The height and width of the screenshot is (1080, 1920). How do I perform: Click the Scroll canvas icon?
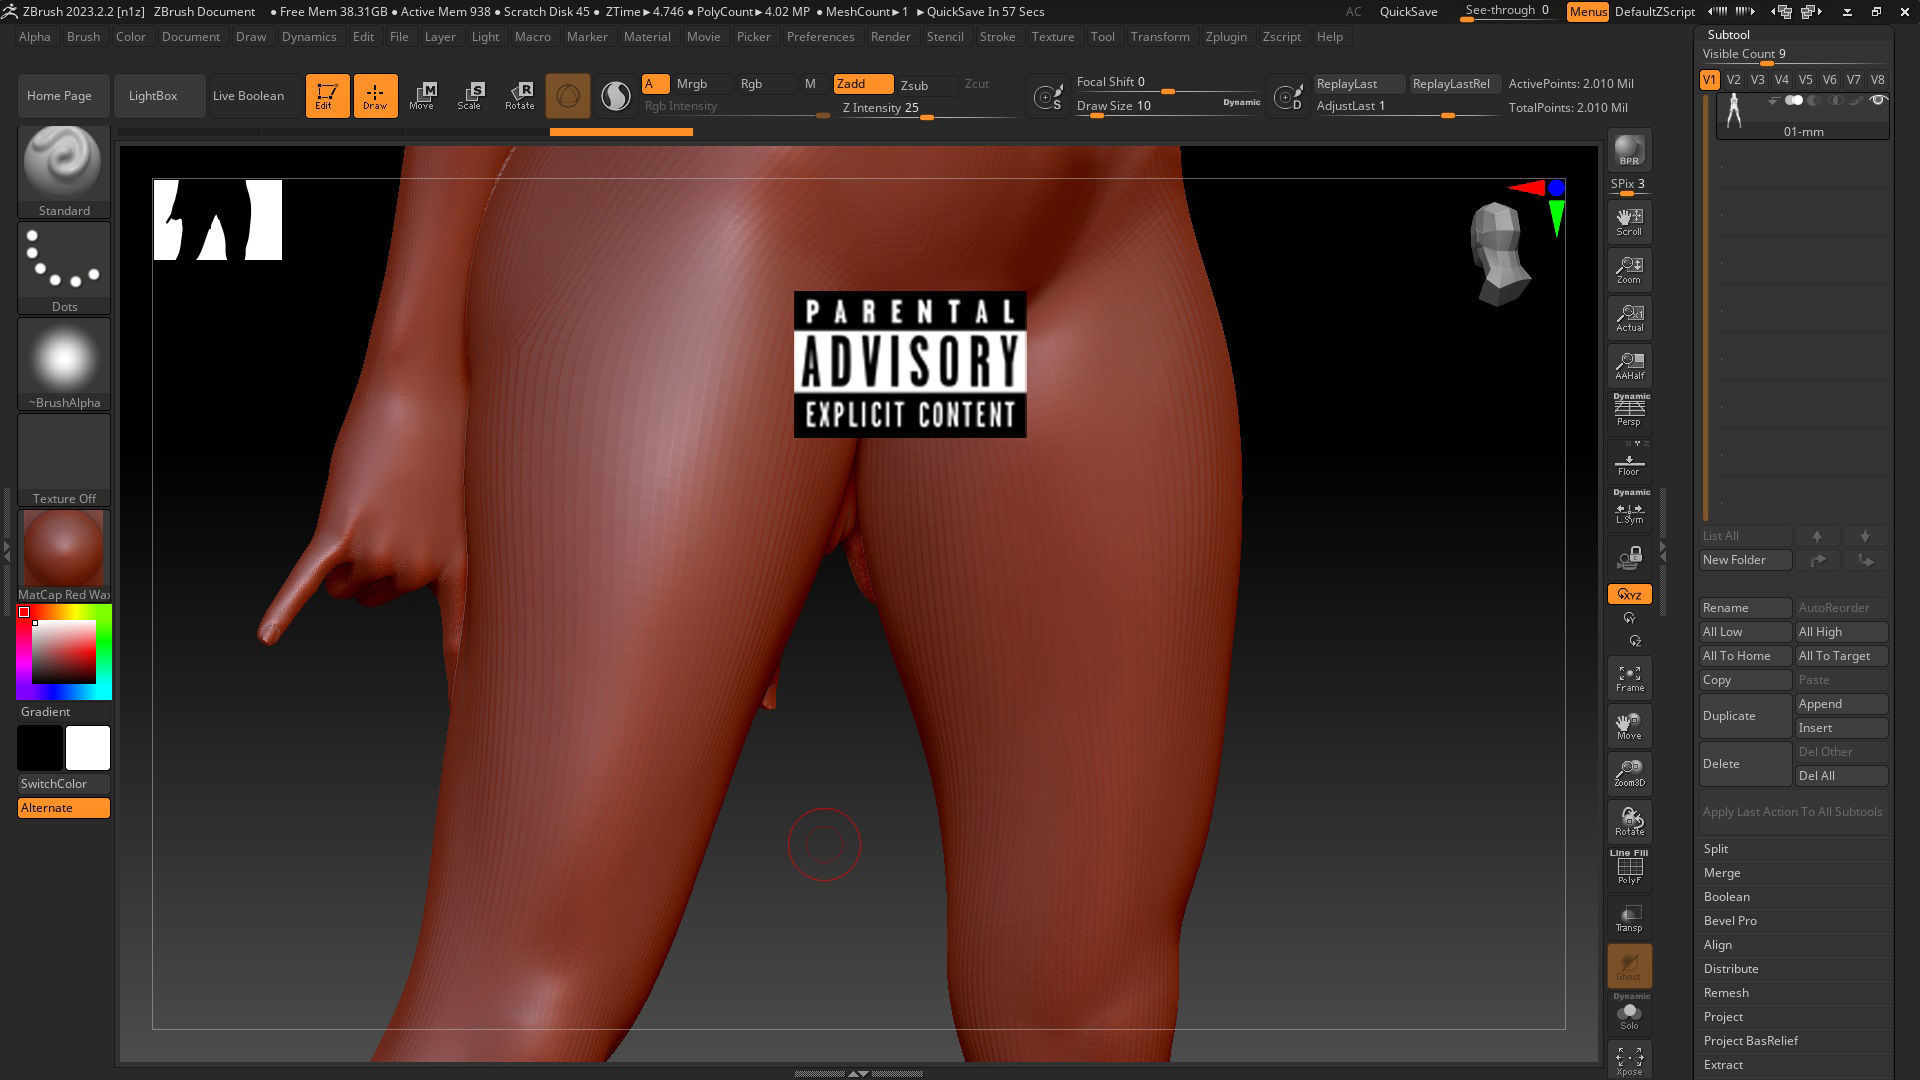(1629, 221)
